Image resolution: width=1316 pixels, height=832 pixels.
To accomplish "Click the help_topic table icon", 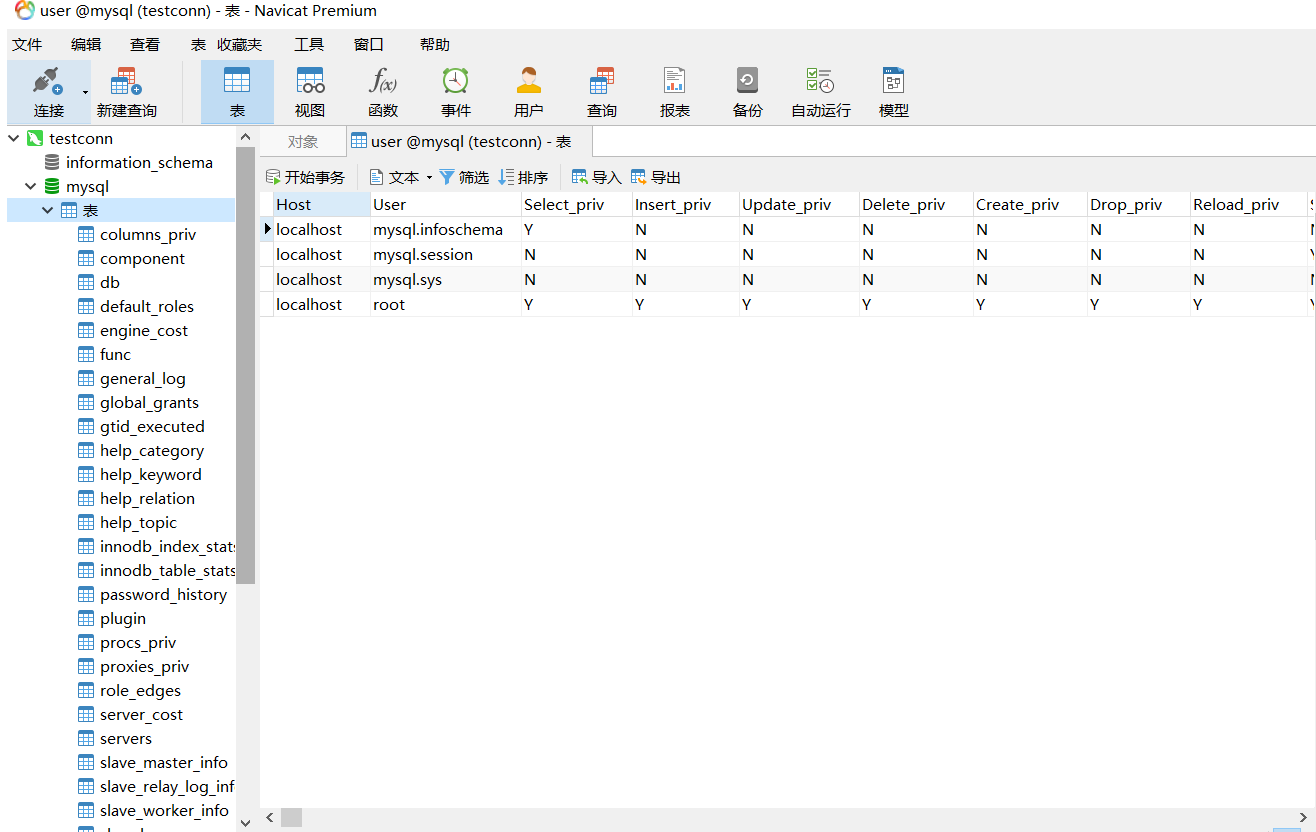I will pos(86,522).
